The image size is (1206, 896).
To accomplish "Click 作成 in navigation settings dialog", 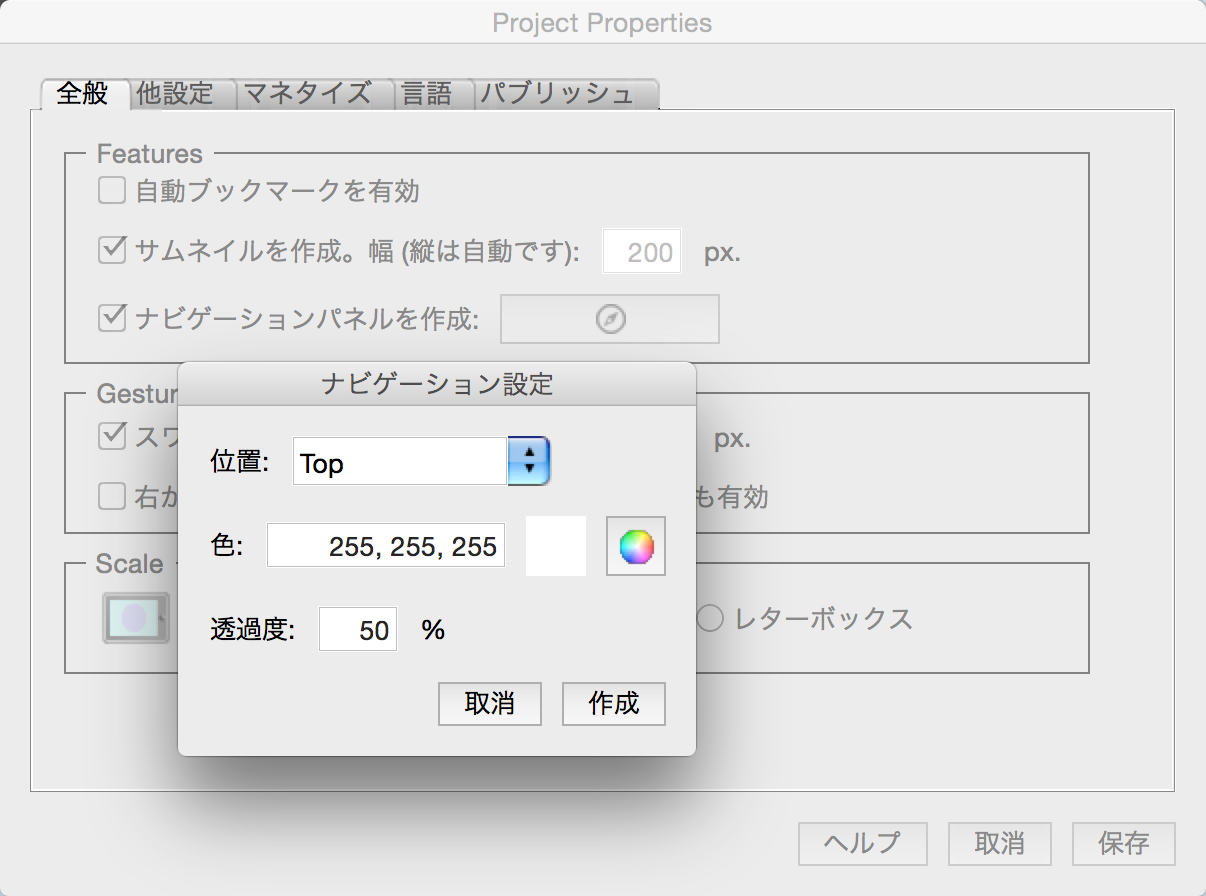I will point(614,704).
